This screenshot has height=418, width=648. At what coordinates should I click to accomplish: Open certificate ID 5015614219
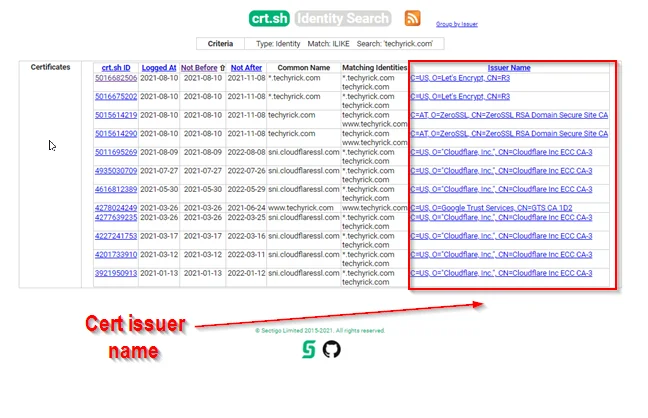pyautogui.click(x=116, y=115)
